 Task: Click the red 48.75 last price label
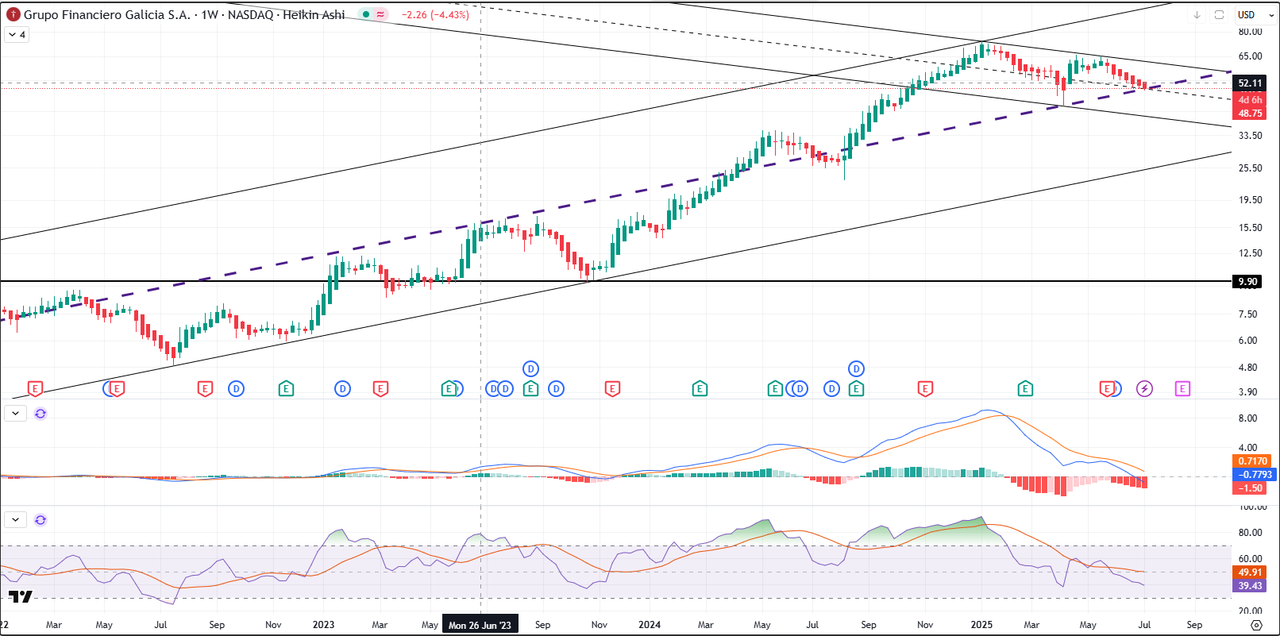(x=1251, y=114)
